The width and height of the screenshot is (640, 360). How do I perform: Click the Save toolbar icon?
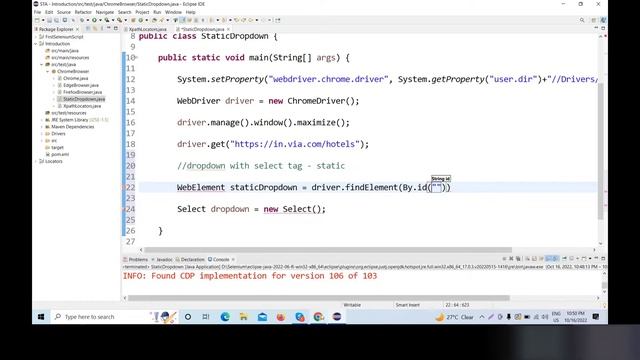[x=49, y=20]
